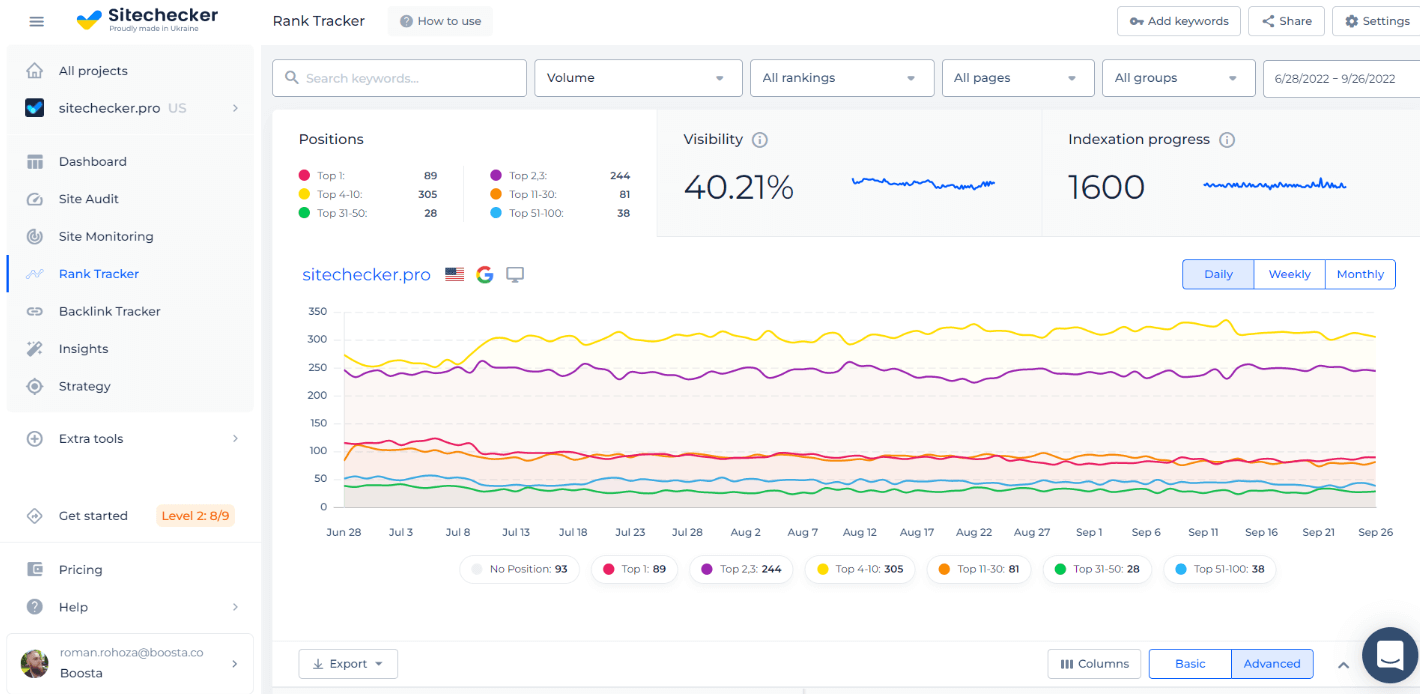Viewport: 1420px width, 694px height.
Task: Click the Add keywords button
Action: (1179, 21)
